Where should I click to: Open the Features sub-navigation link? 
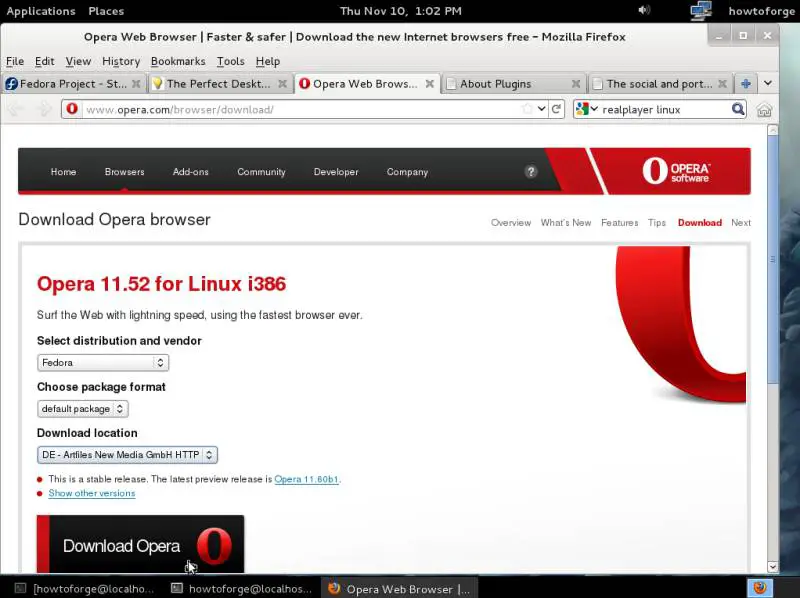tap(619, 222)
